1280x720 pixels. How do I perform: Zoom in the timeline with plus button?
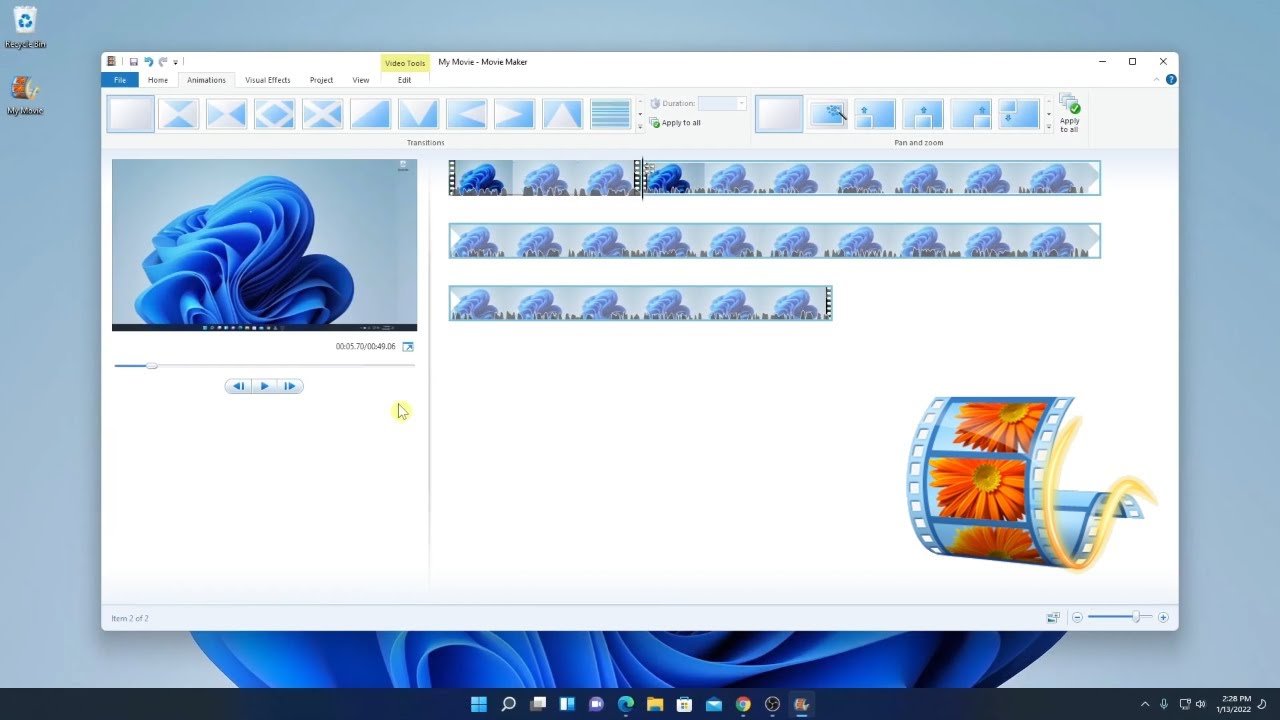coord(1163,618)
